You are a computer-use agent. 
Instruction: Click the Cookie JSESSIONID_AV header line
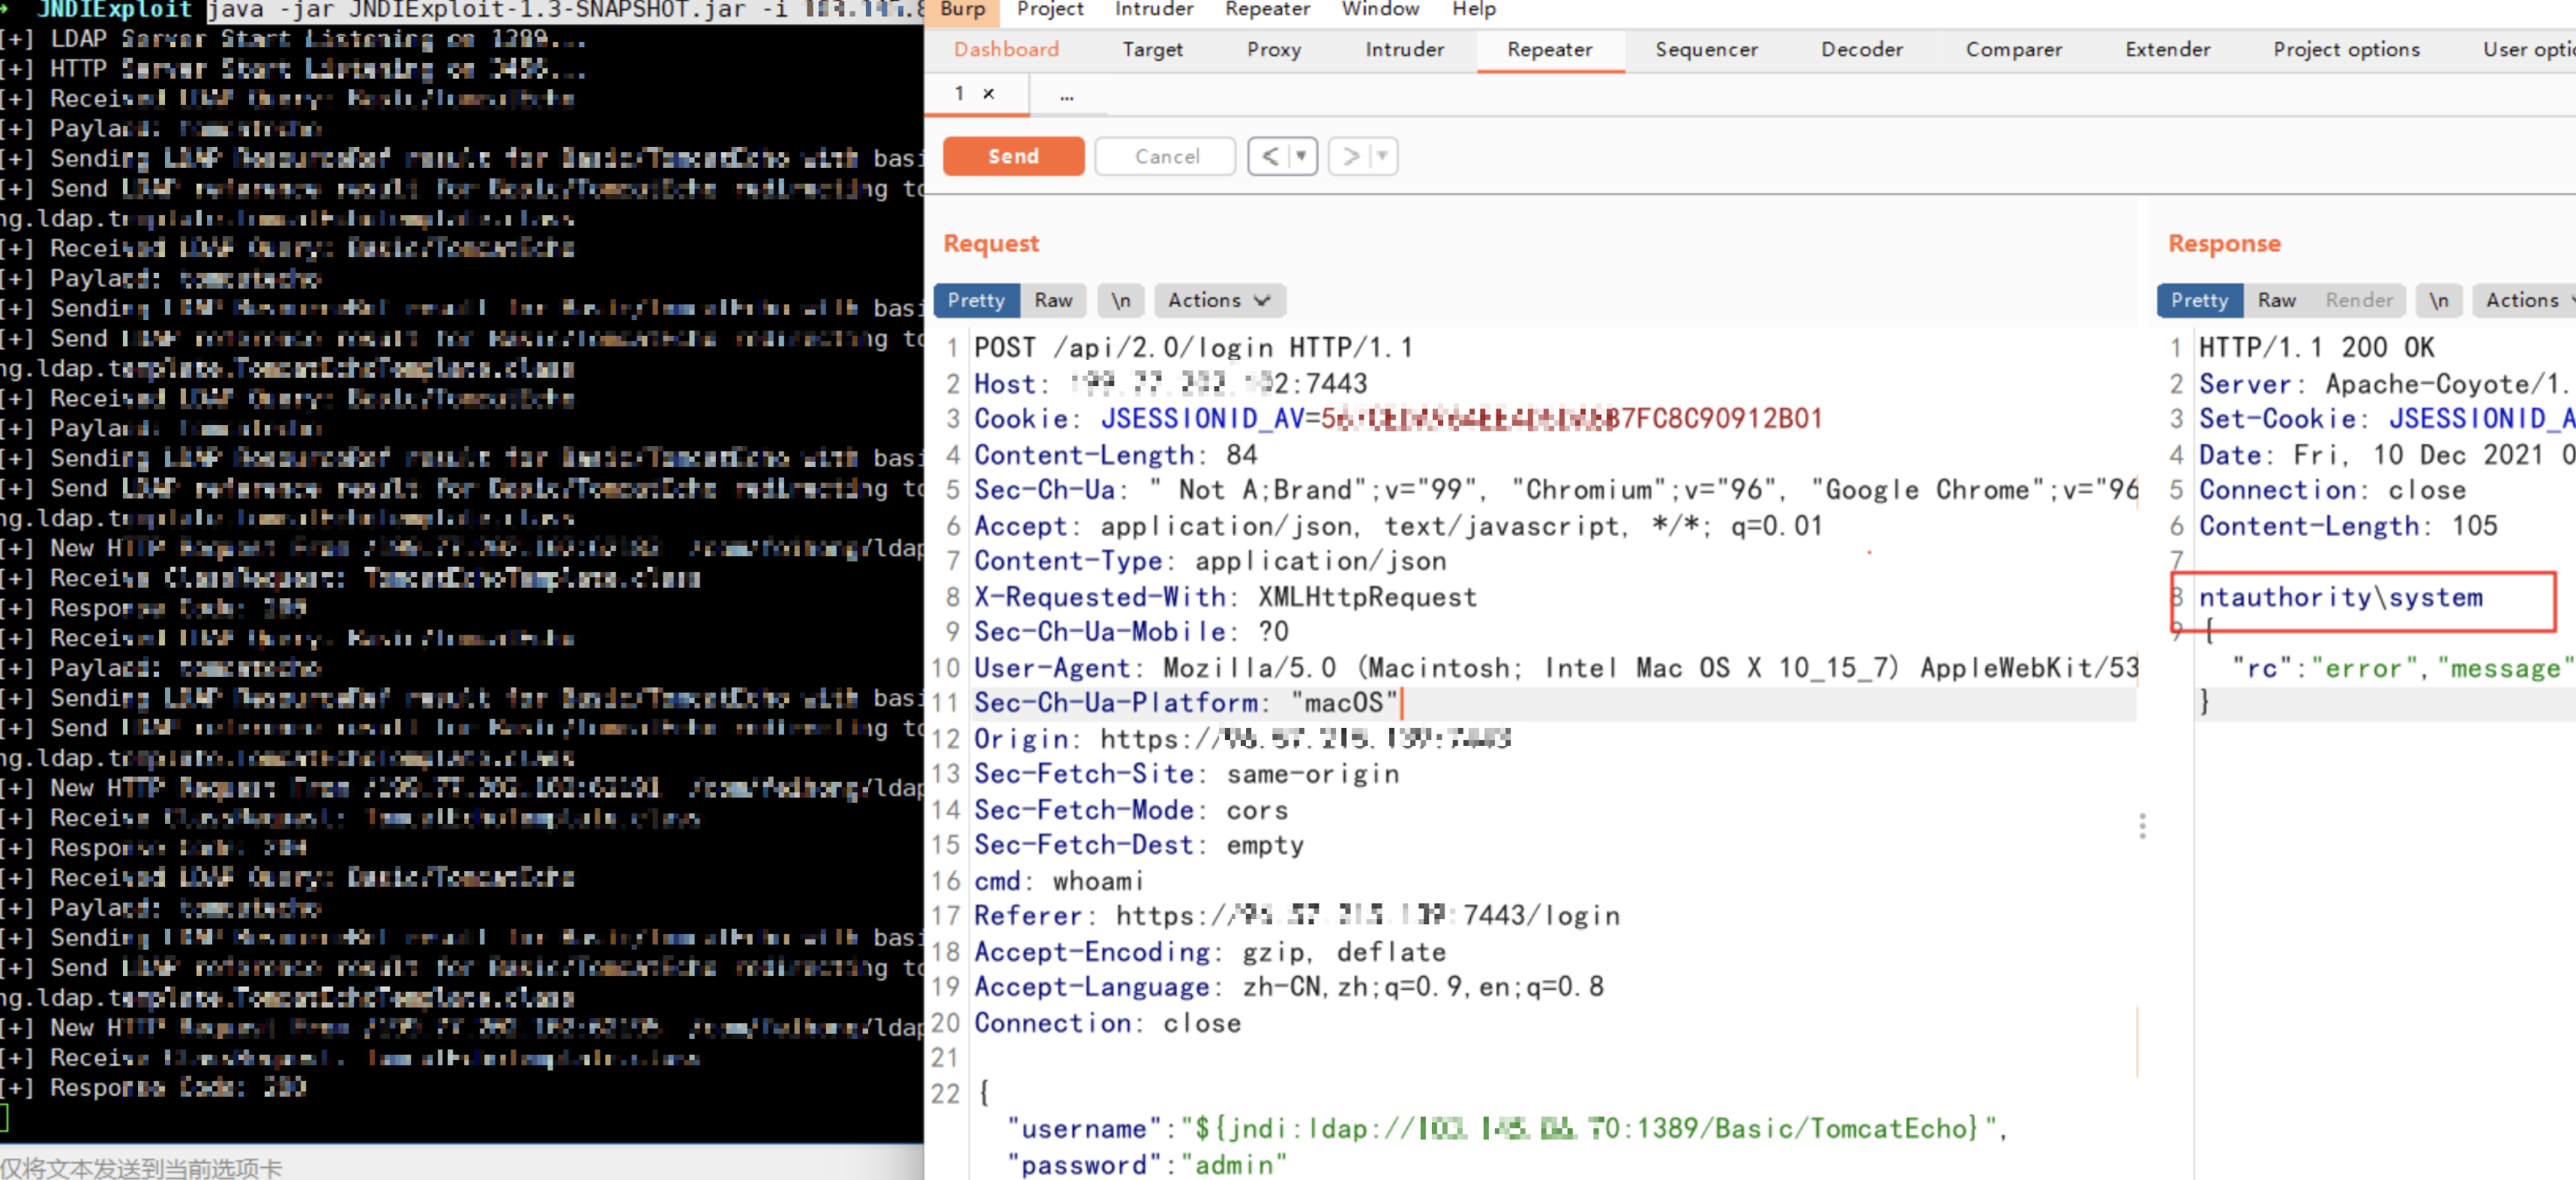[x=1398, y=419]
